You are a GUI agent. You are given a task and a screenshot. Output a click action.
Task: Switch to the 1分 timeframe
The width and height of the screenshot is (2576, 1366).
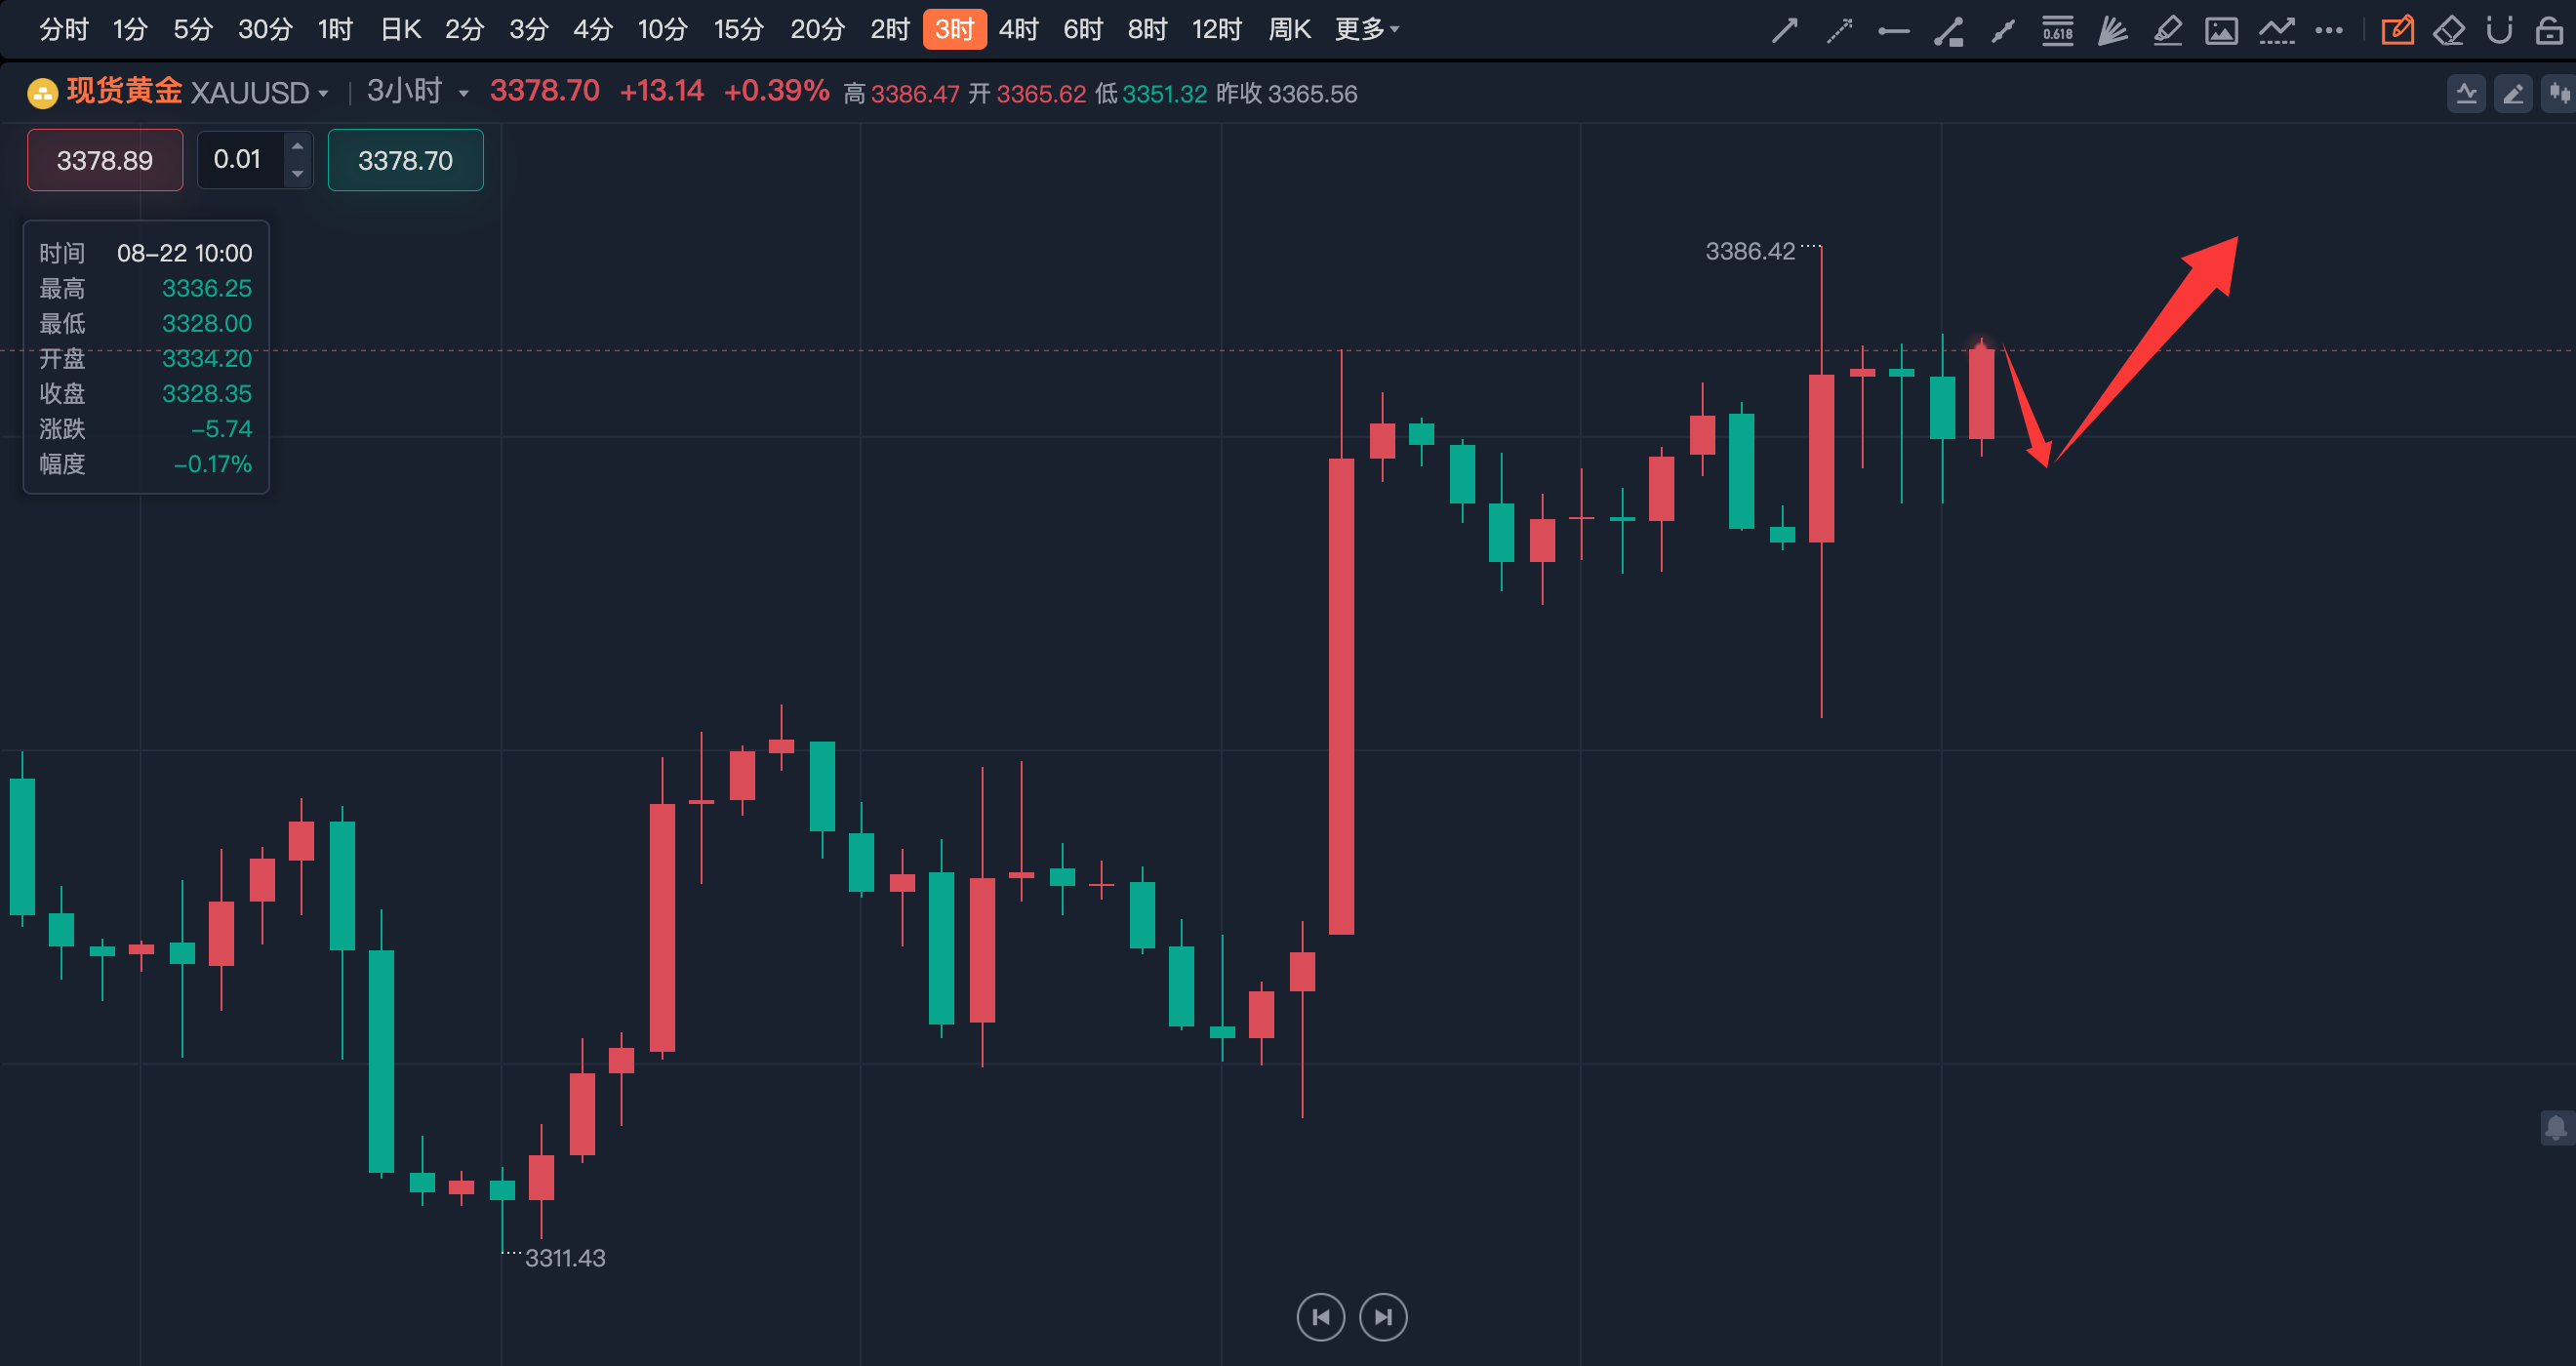click(x=130, y=30)
